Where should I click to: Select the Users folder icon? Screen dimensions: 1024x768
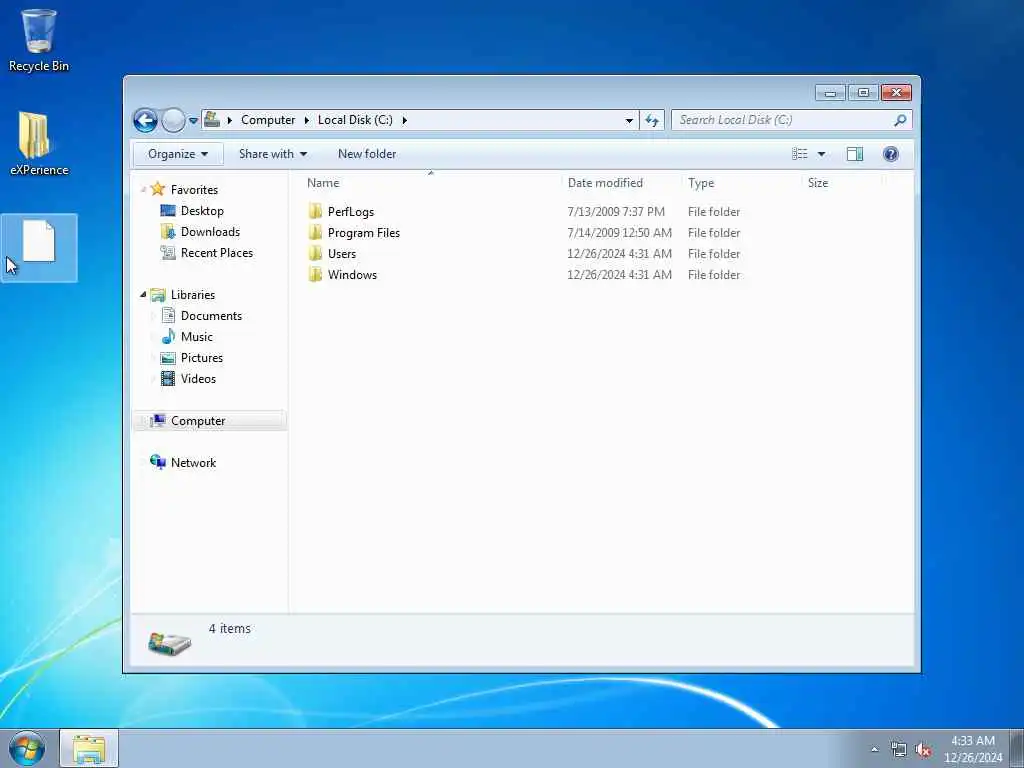click(x=315, y=253)
